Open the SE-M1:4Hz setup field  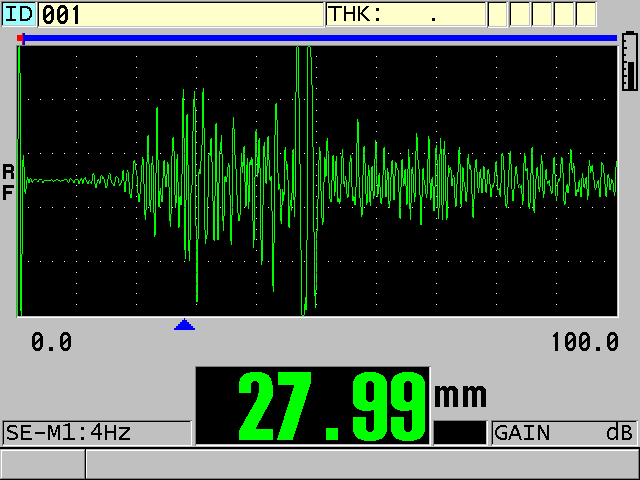(x=96, y=433)
